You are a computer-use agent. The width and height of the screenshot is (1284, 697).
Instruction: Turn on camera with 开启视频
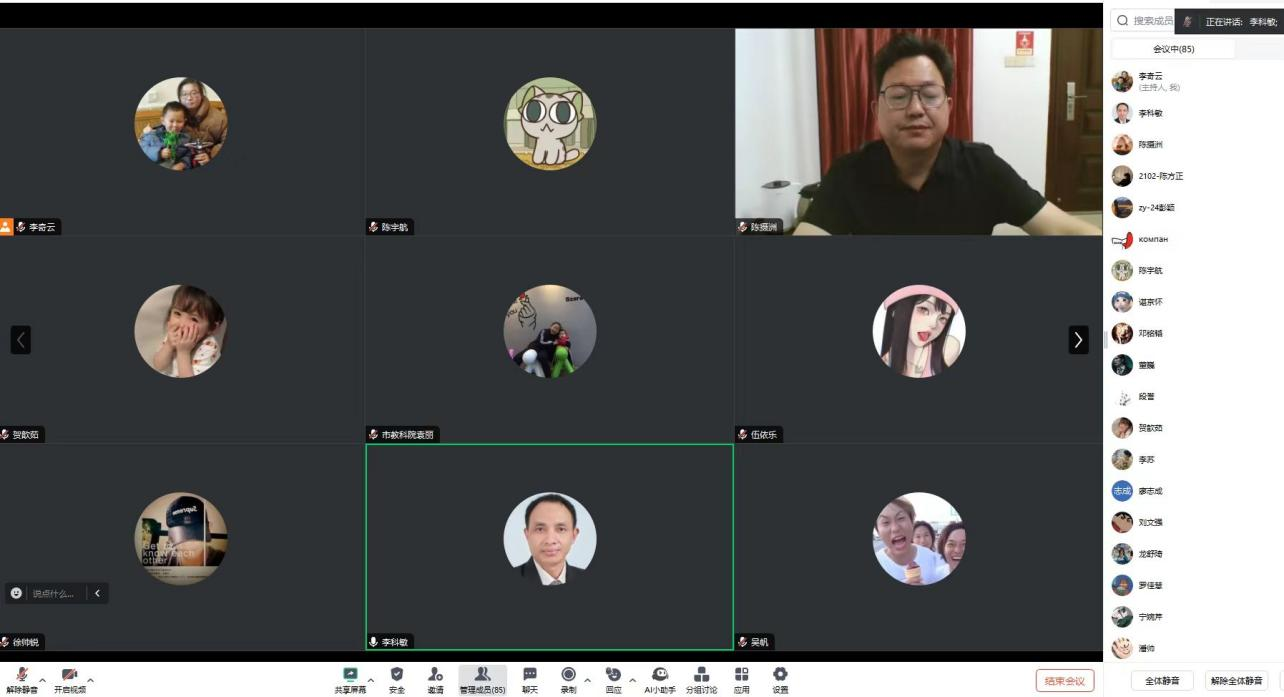click(69, 679)
